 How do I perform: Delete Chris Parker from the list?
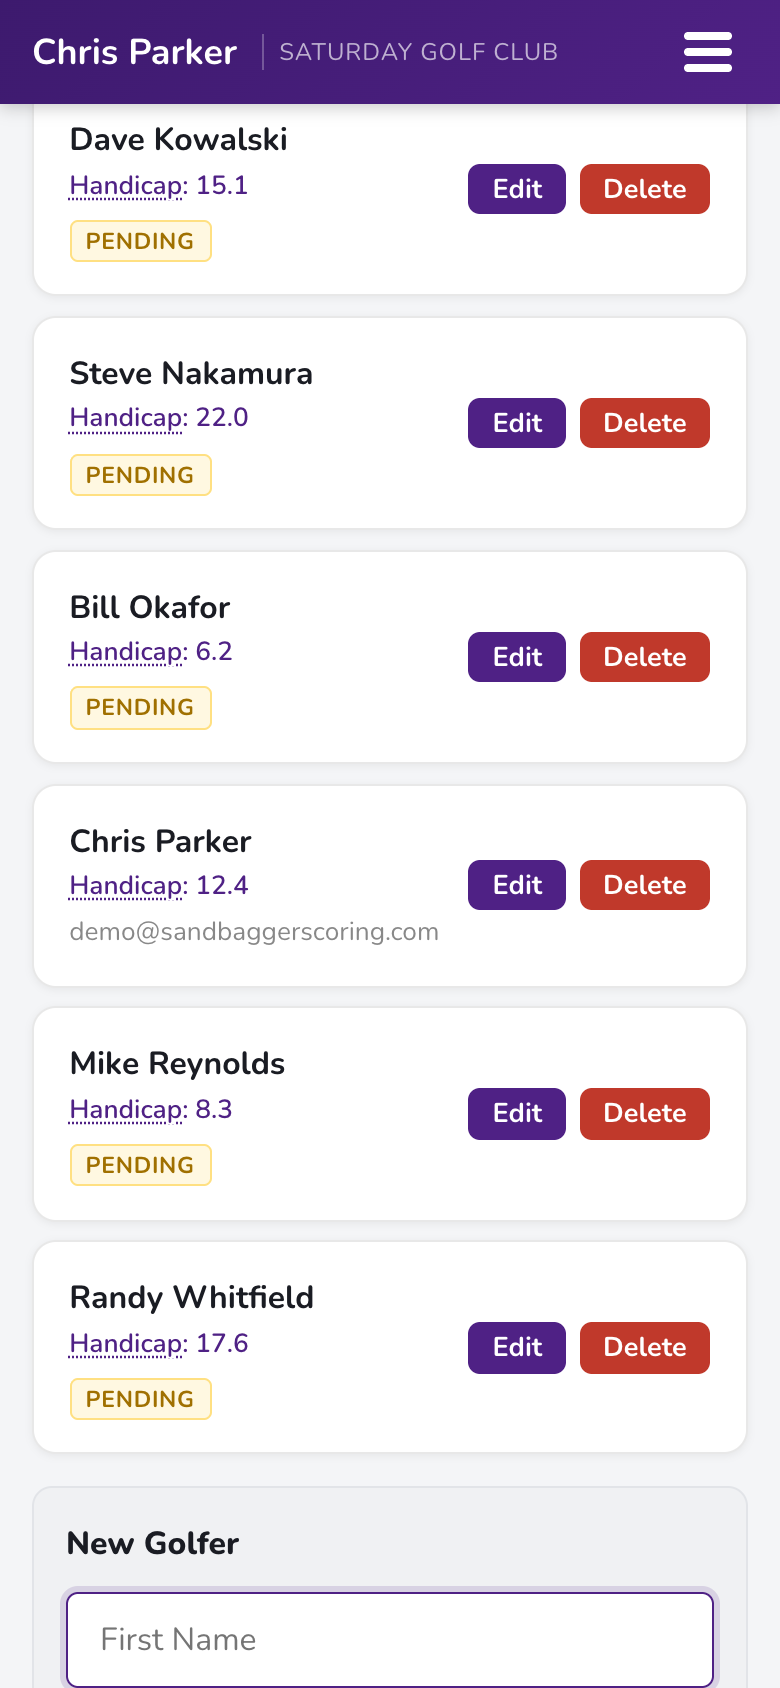(645, 885)
